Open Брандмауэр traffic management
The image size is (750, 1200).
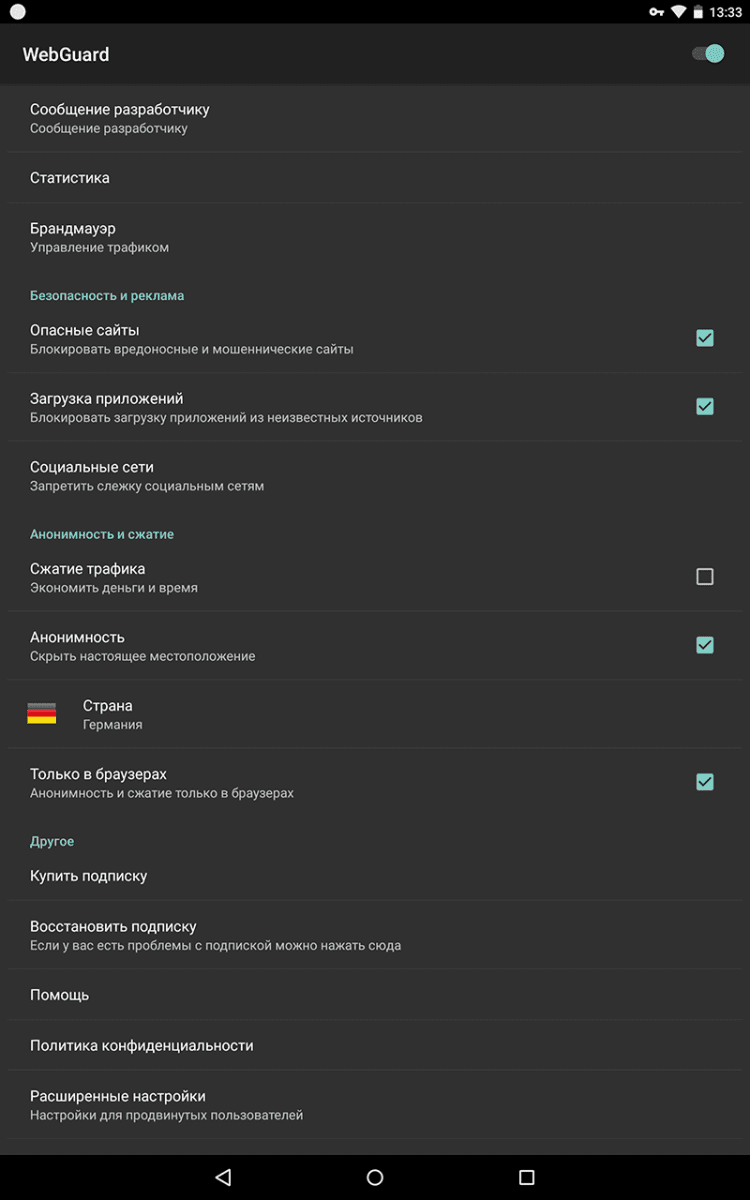tap(73, 237)
